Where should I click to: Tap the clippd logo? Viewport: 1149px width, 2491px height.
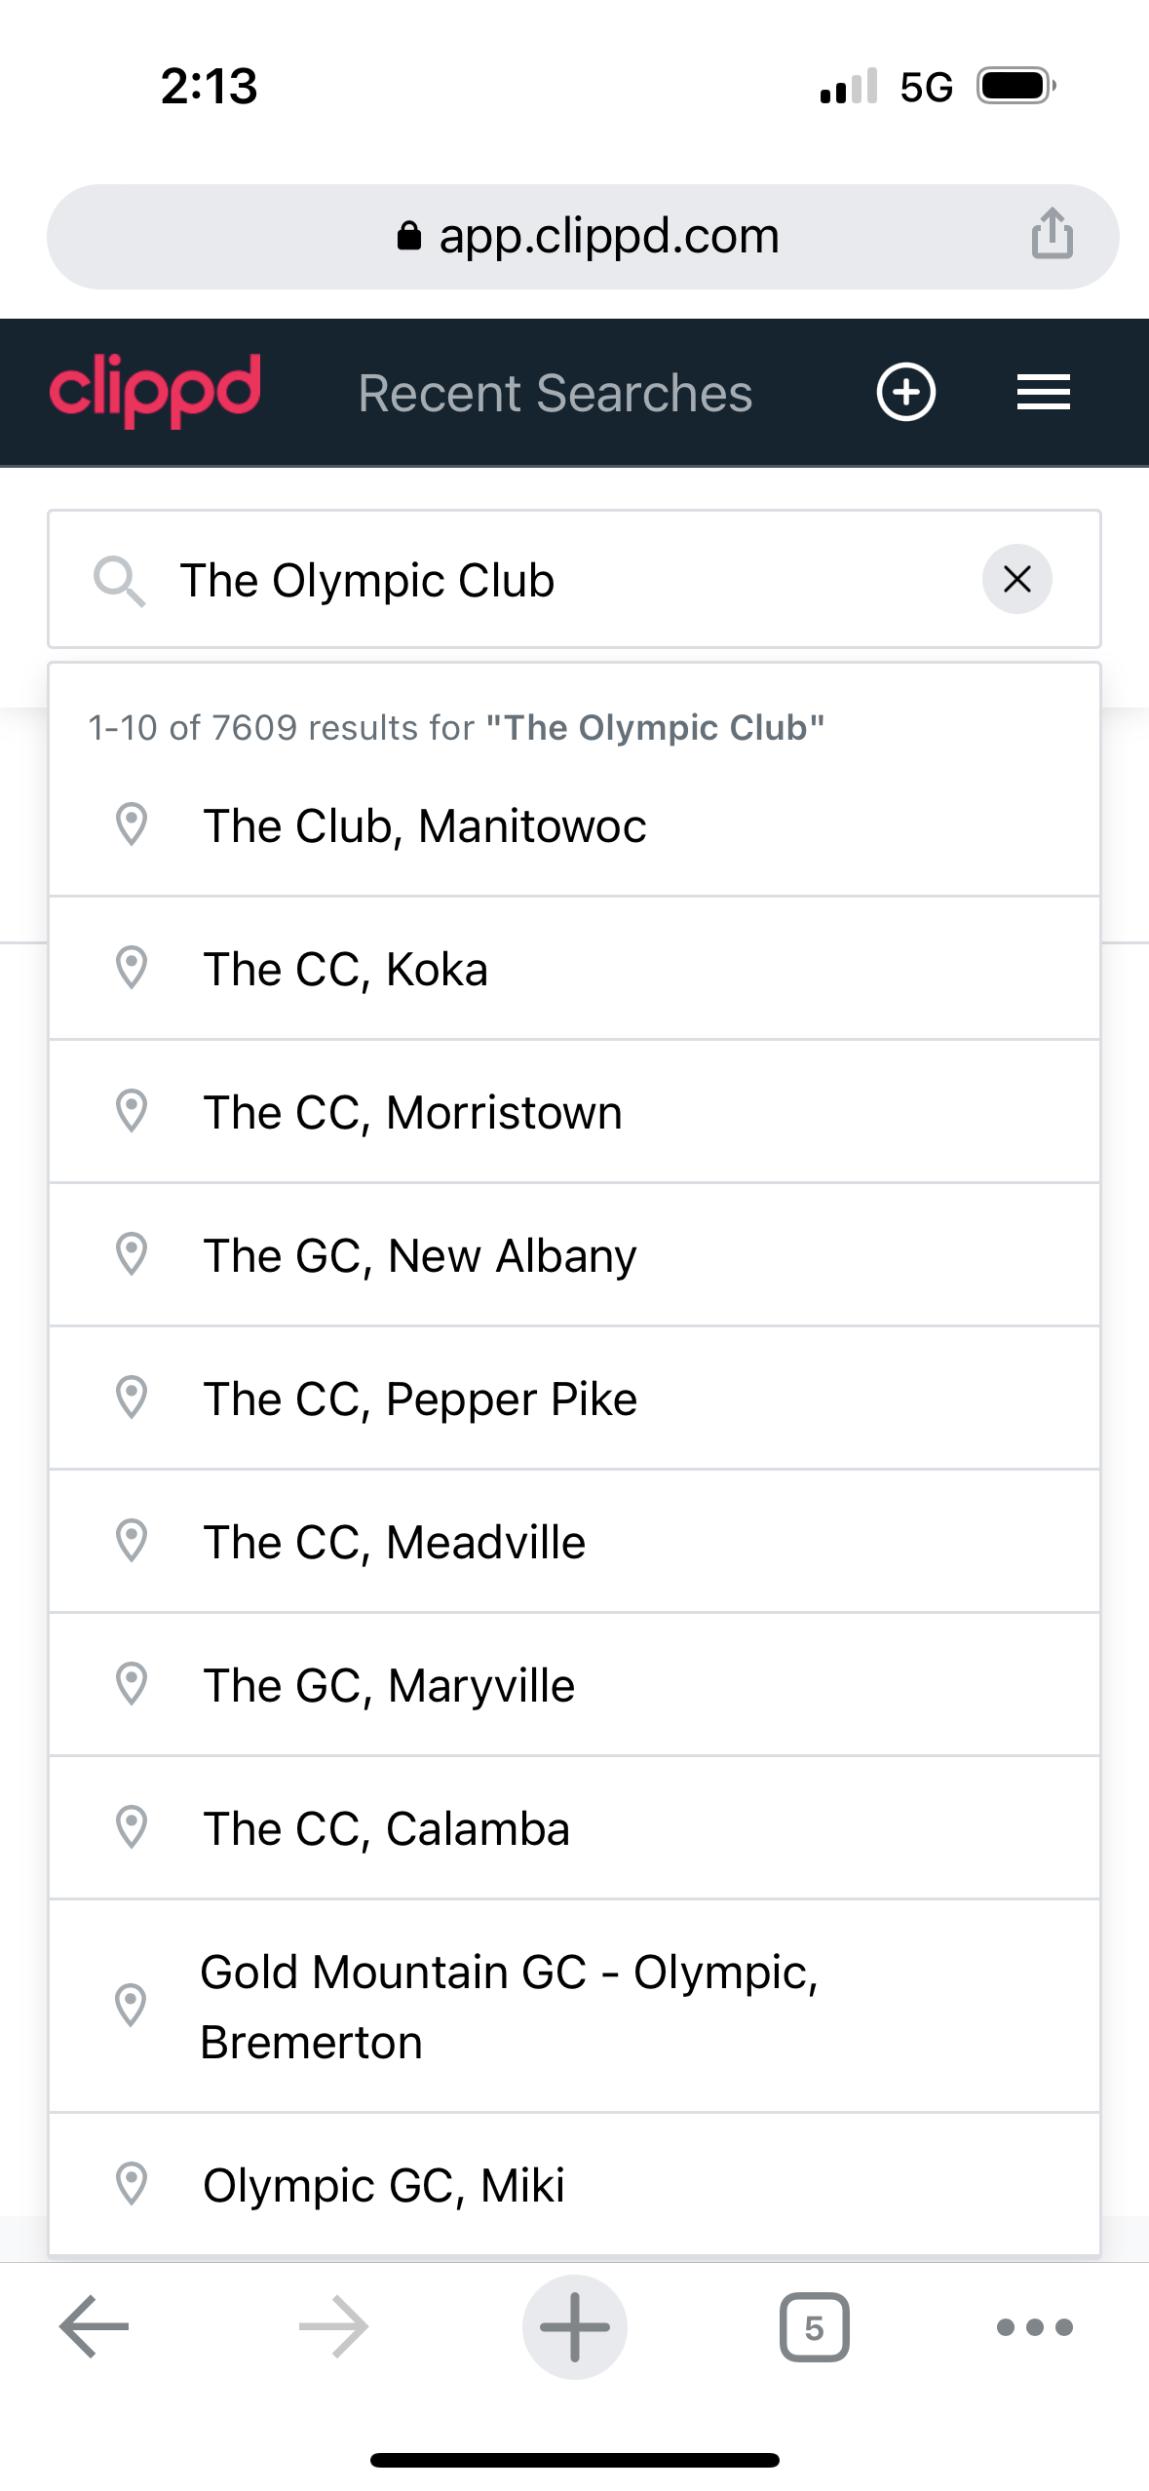155,390
